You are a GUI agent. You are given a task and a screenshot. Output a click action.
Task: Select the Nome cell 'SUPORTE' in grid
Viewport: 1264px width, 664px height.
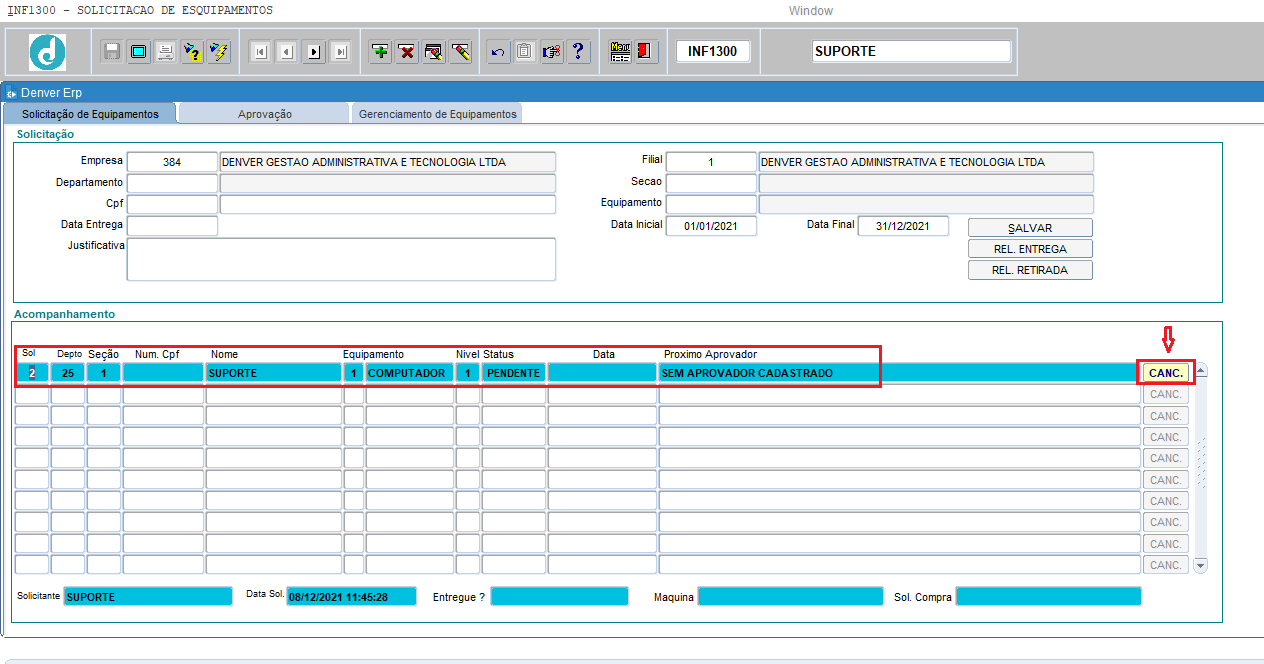[x=274, y=373]
